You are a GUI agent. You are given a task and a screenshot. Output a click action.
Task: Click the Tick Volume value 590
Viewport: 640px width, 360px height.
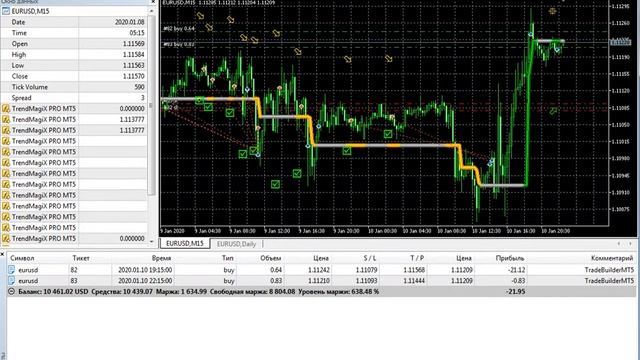(139, 87)
